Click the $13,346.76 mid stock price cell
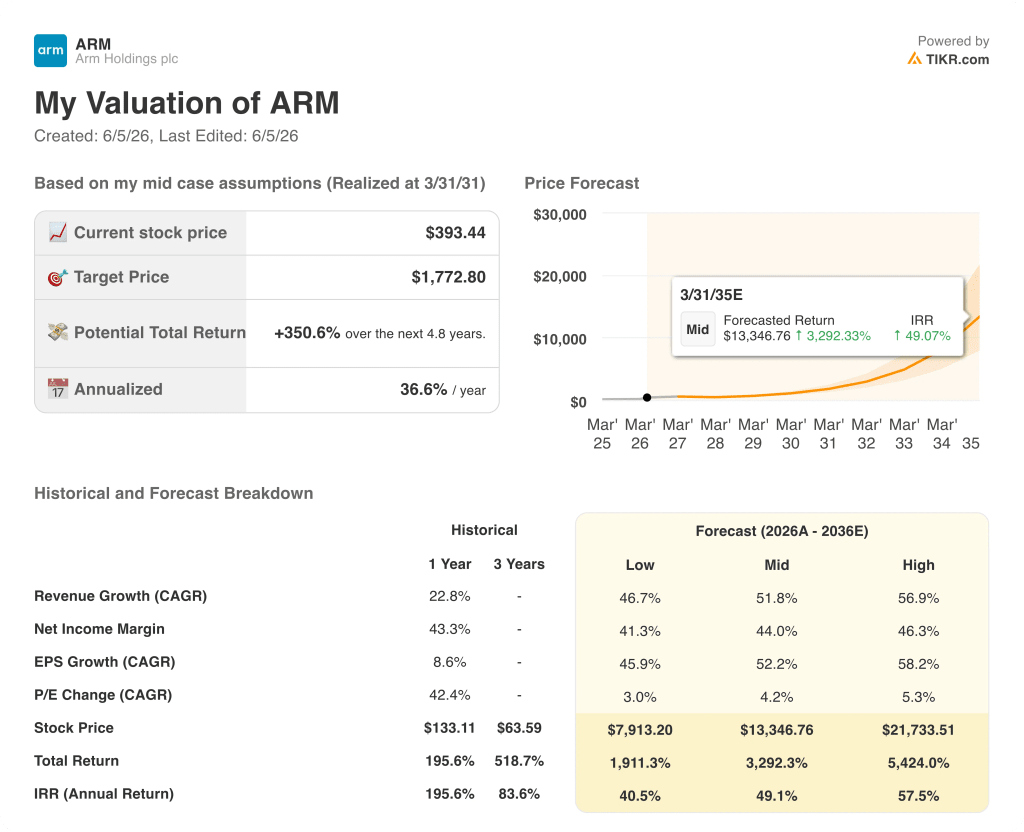This screenshot has height=832, width=1024. click(x=776, y=729)
